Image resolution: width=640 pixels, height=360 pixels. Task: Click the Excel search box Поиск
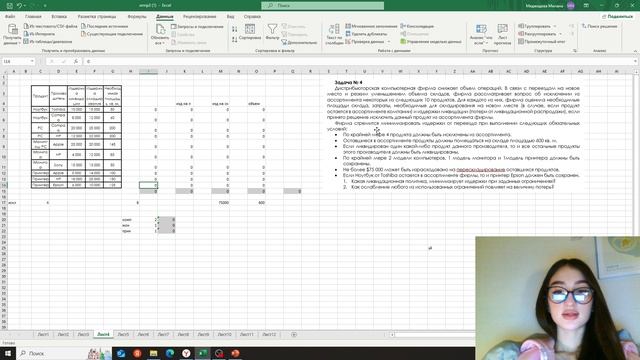tap(322, 6)
